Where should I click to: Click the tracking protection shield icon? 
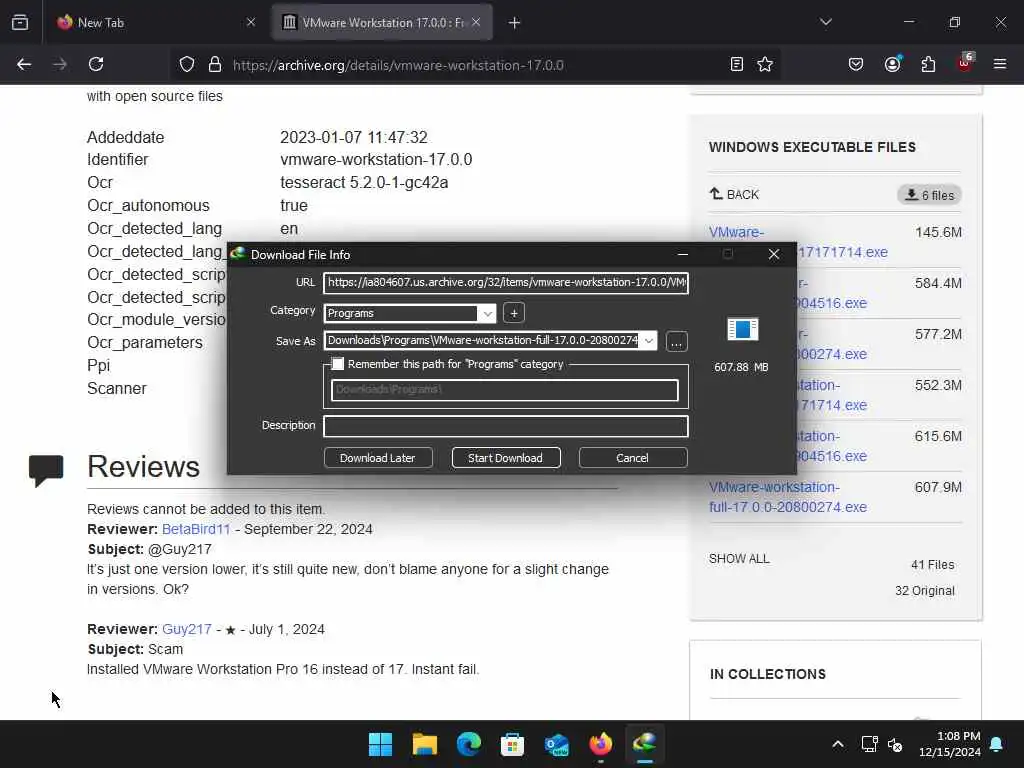click(x=187, y=65)
